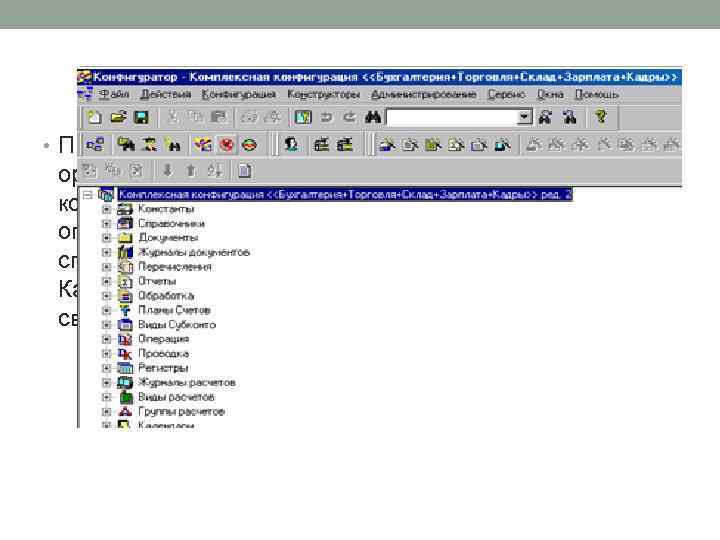Click the green and red circular icon

[249, 145]
